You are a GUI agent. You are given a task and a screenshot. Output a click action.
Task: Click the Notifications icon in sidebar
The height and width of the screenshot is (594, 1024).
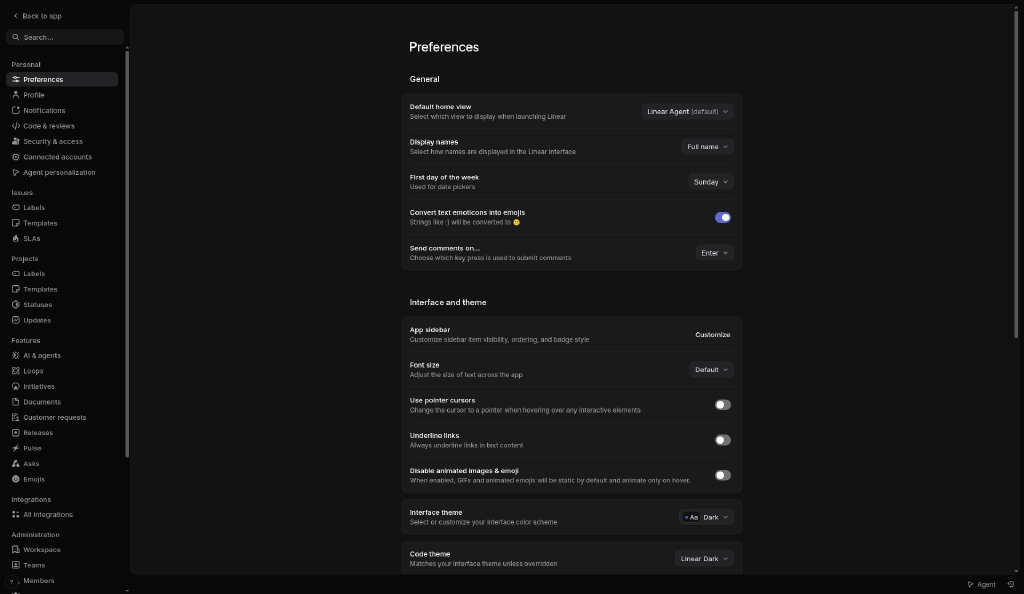pos(16,110)
